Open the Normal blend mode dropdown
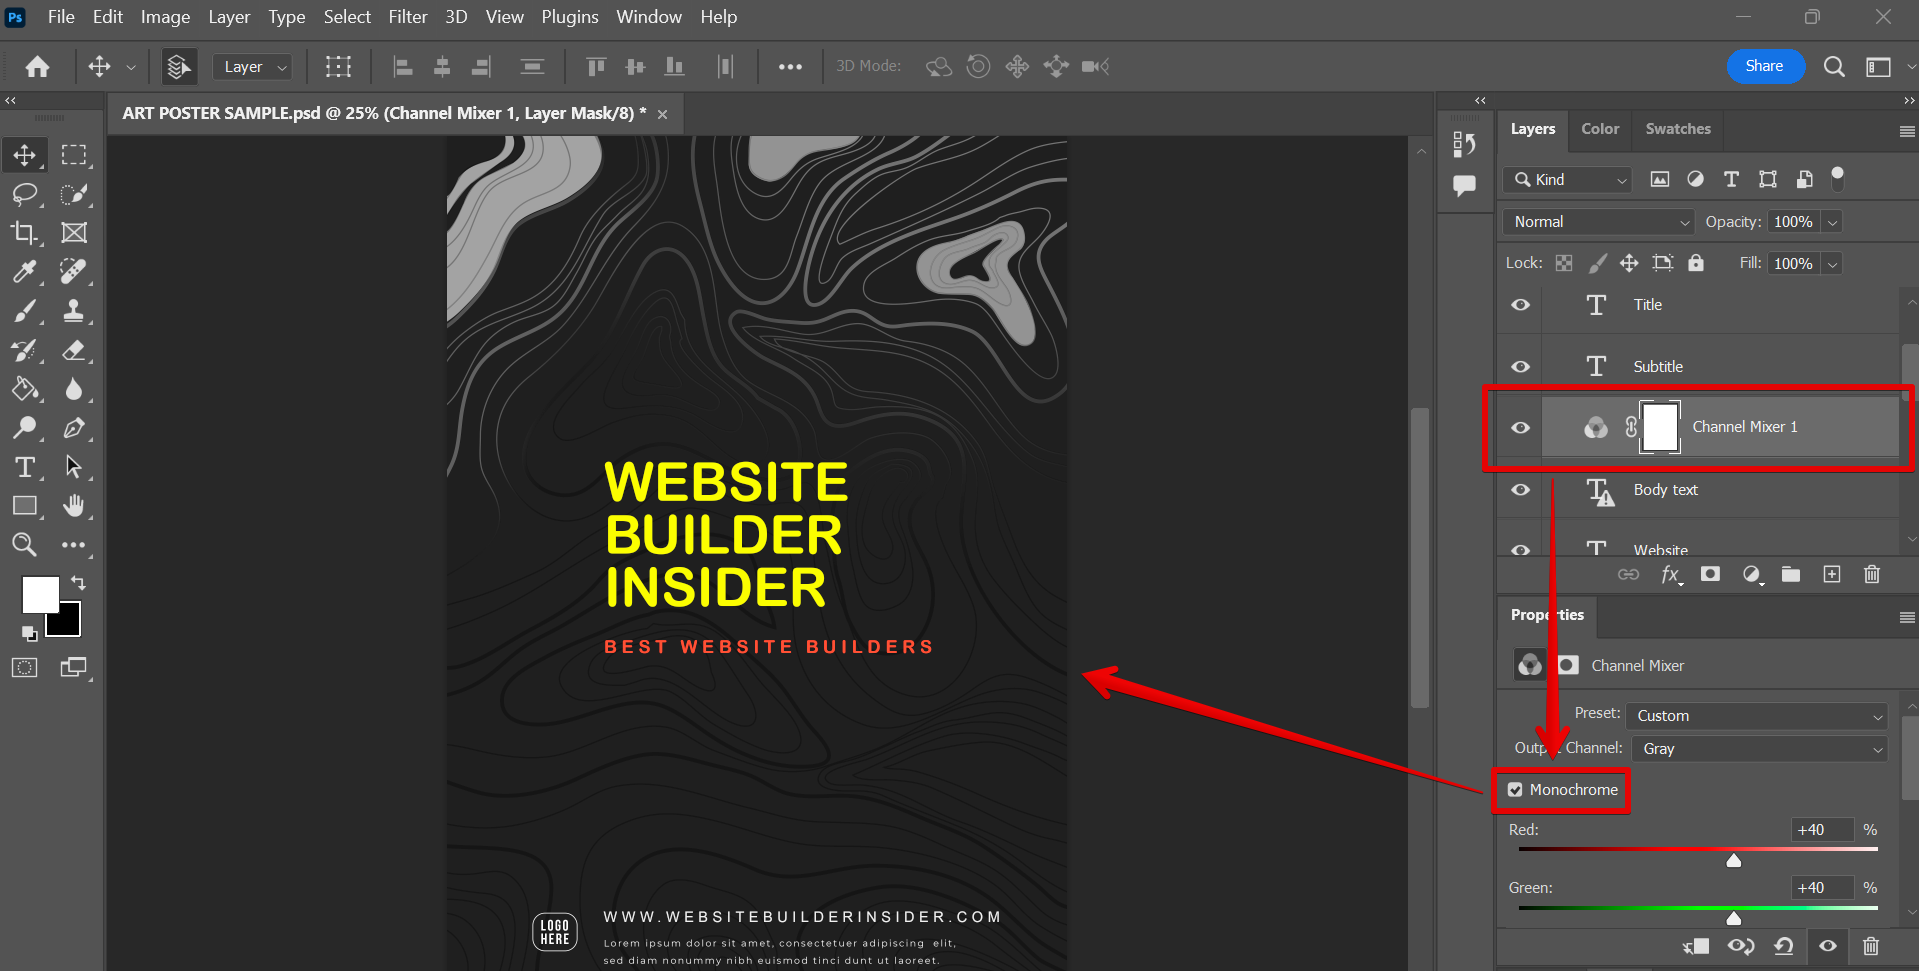 1598,222
